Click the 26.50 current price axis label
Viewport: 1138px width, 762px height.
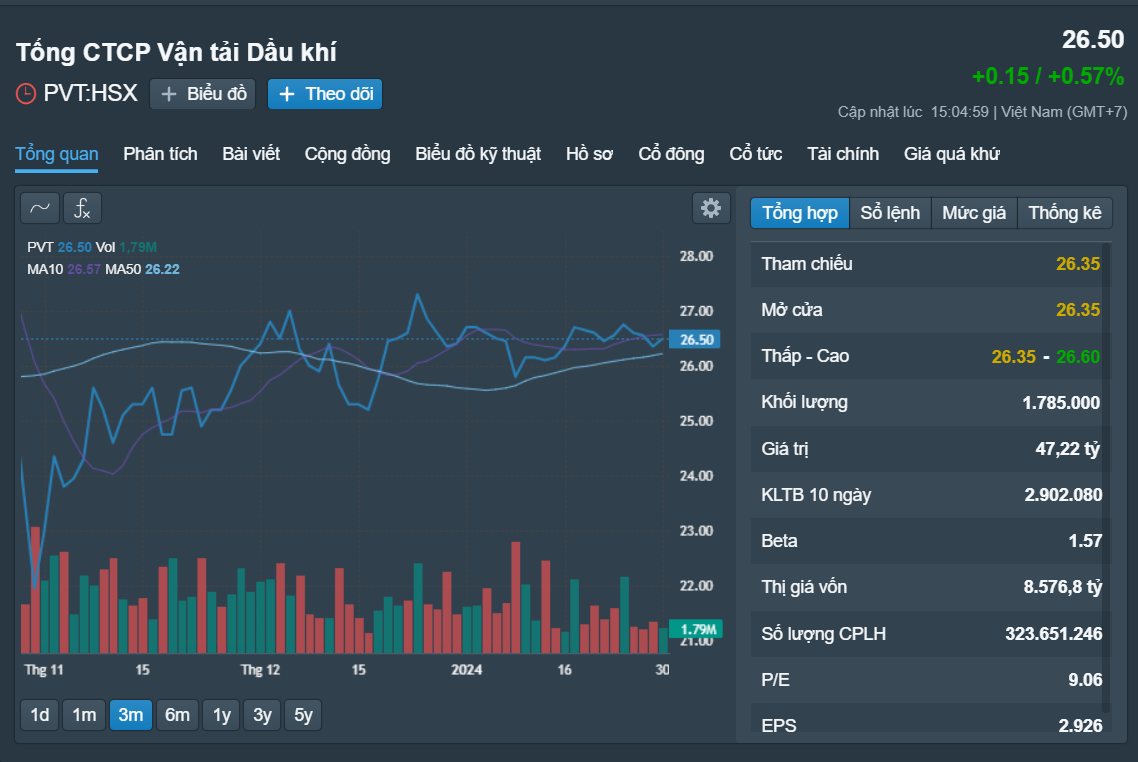[x=695, y=340]
